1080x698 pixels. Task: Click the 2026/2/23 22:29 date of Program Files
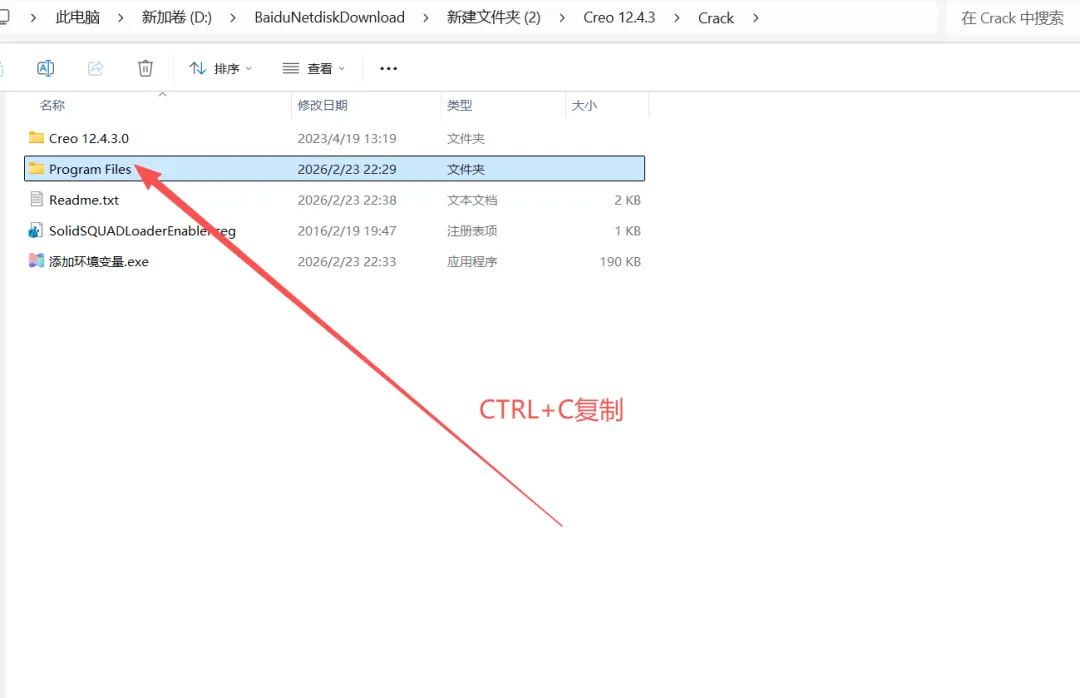pos(347,170)
